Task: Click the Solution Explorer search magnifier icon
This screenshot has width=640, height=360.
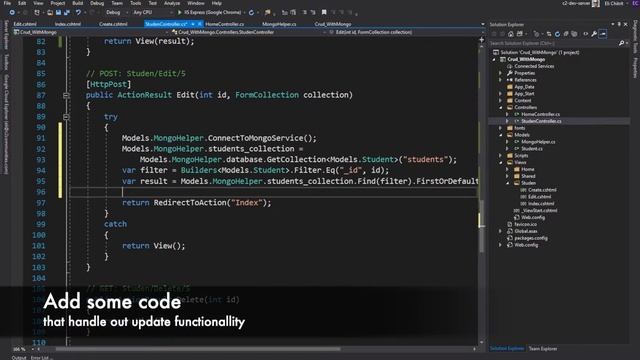Action: point(621,43)
